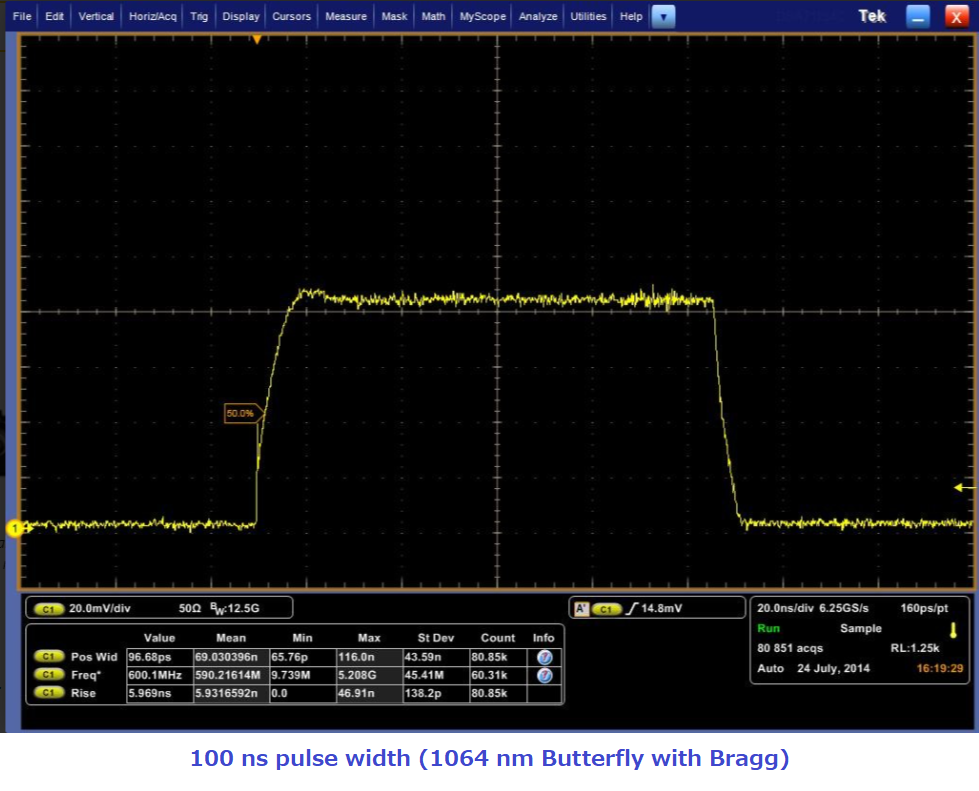Click the 14.8mV trigger level readout
This screenshot has height=791, width=979.
coord(661,608)
